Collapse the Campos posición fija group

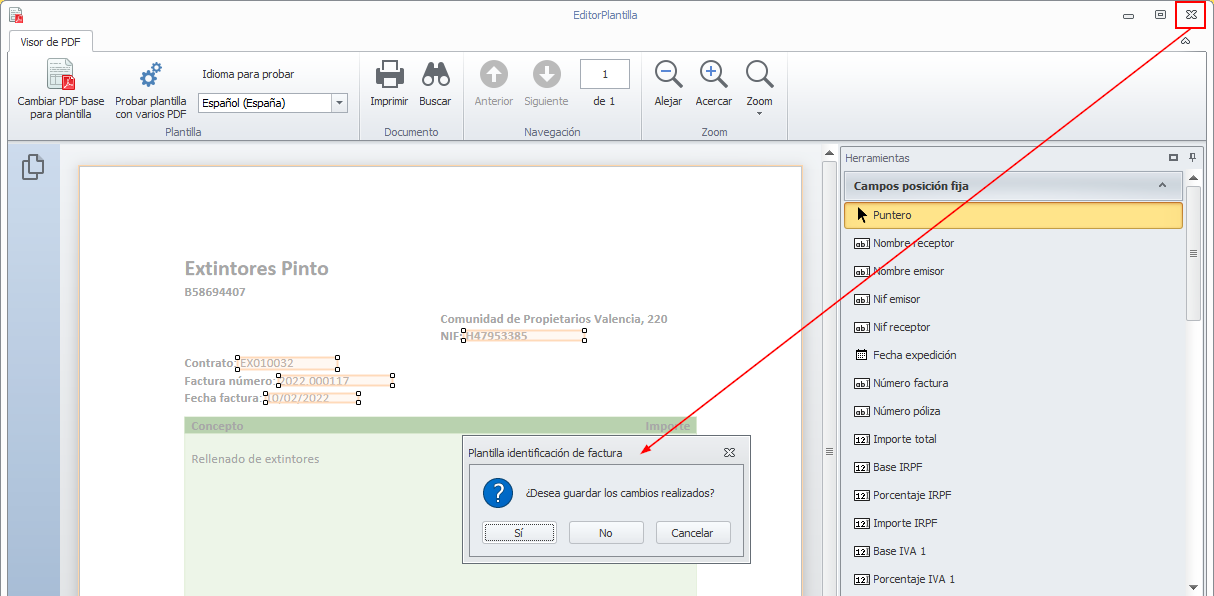(1162, 185)
